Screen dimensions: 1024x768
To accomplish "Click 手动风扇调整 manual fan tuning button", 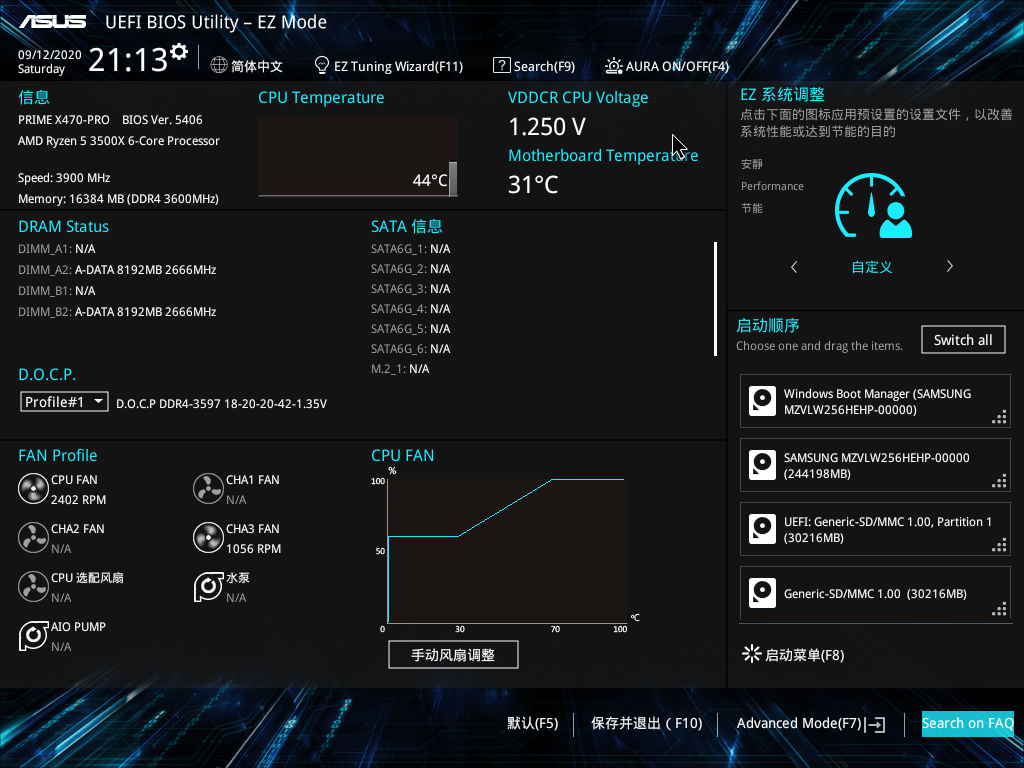I will [453, 654].
